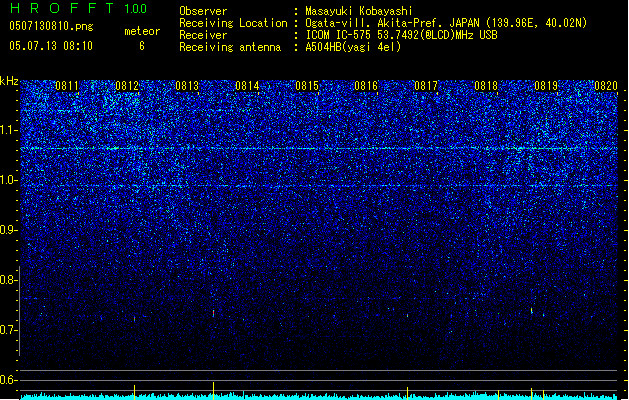Click the version number 1.0.0
This screenshot has width=629, height=400.
pyautogui.click(x=136, y=9)
